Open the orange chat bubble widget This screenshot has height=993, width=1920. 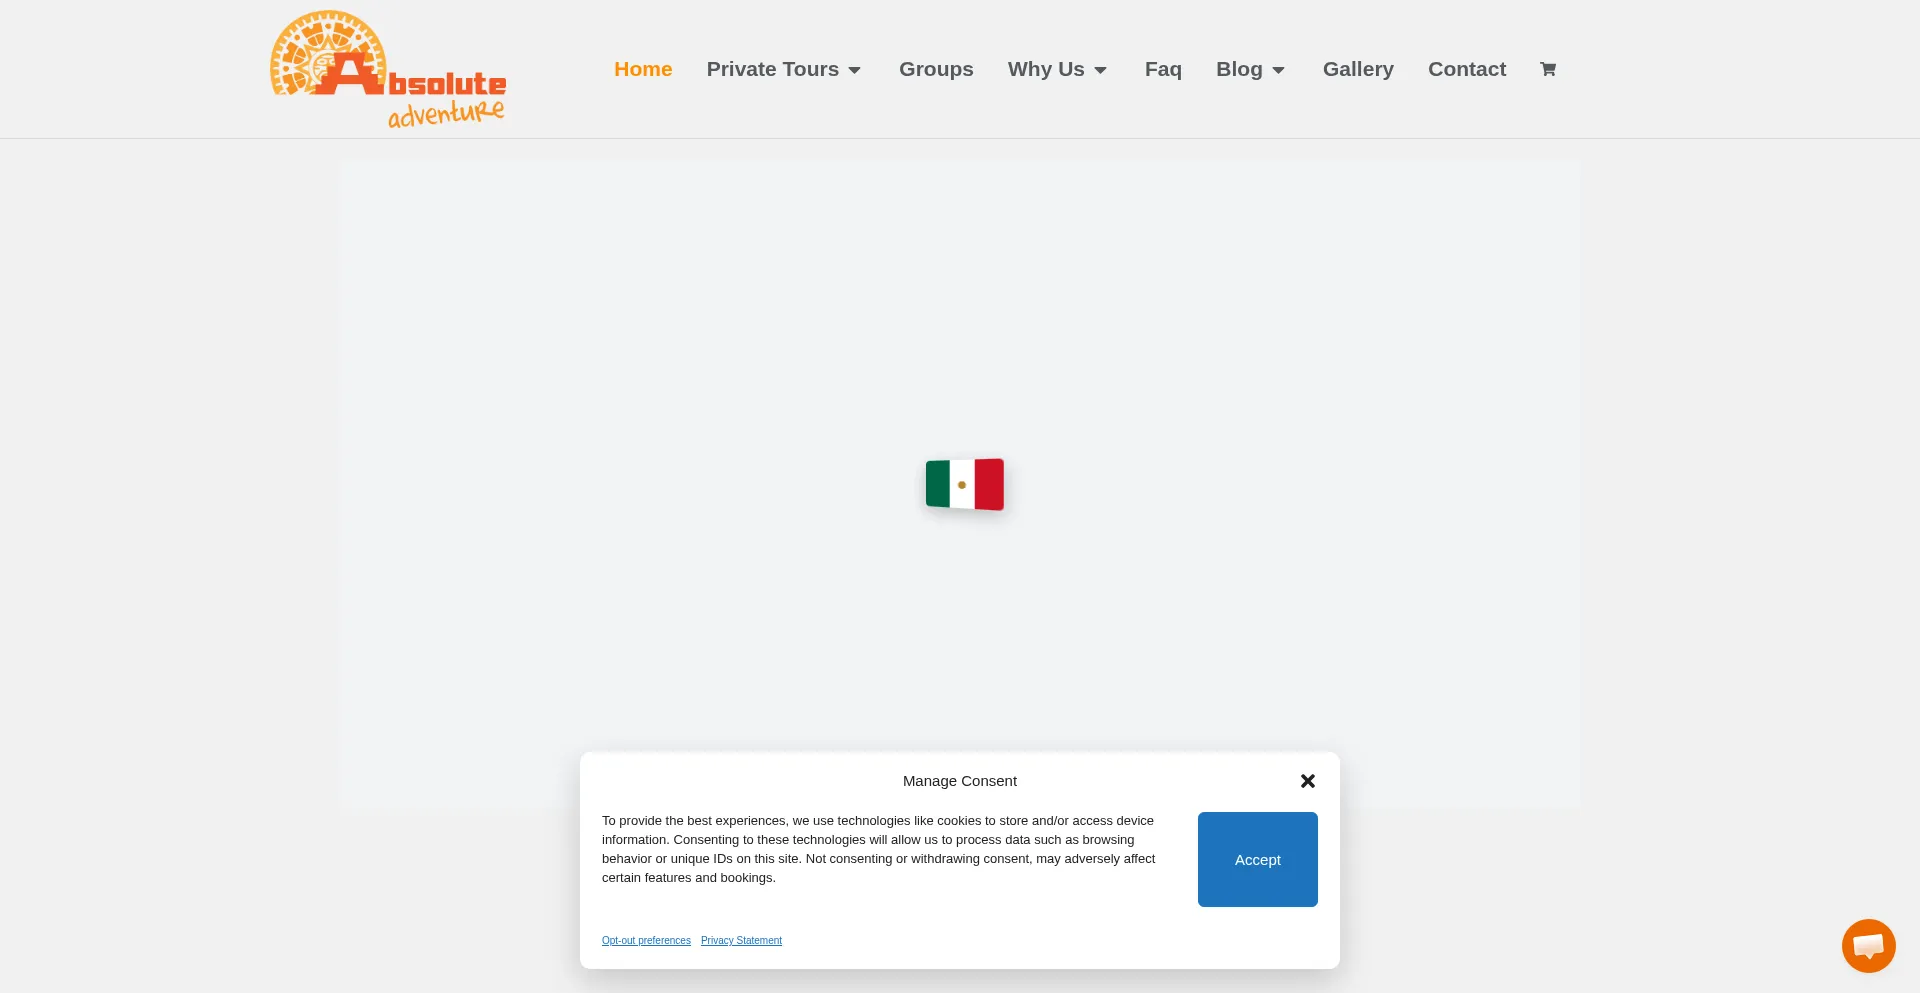pyautogui.click(x=1868, y=945)
